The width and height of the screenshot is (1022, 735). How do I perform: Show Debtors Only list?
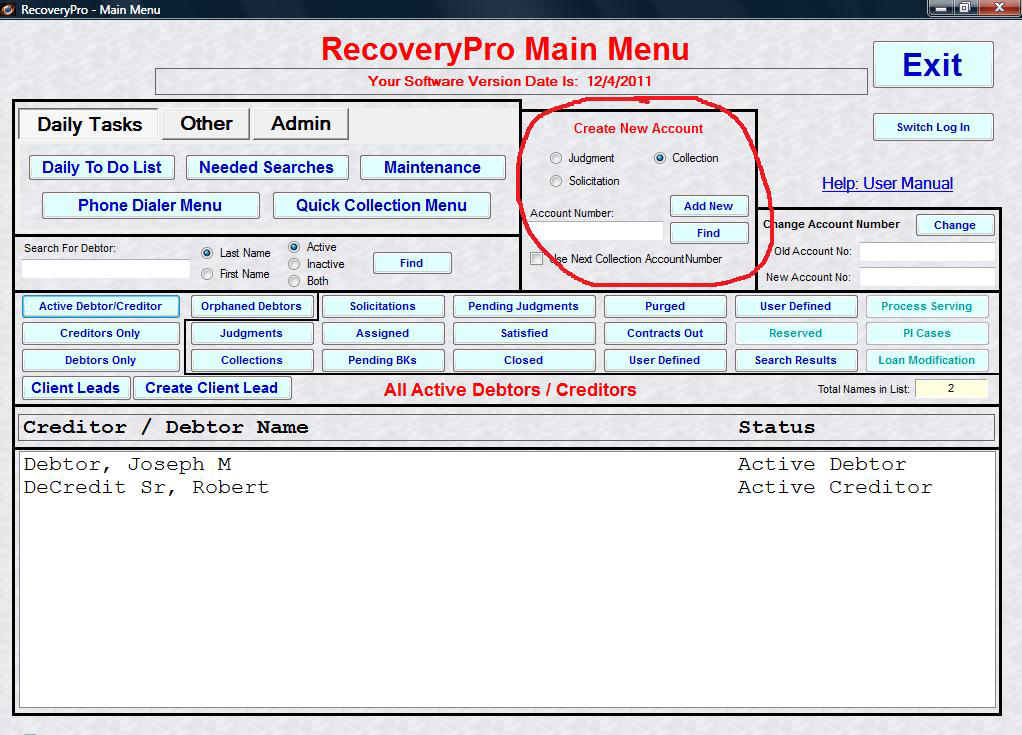tap(100, 360)
